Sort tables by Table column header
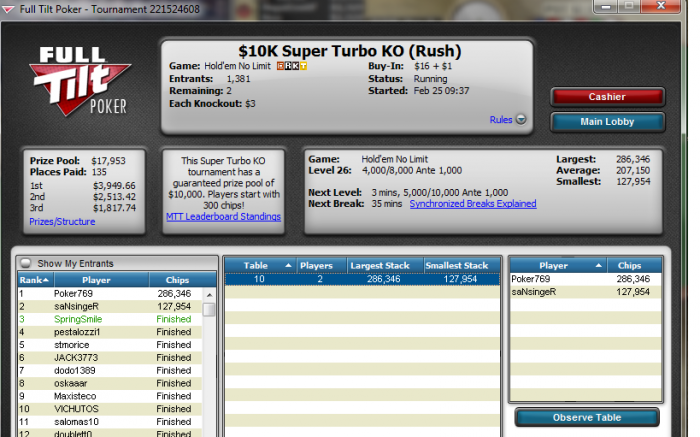 point(259,266)
